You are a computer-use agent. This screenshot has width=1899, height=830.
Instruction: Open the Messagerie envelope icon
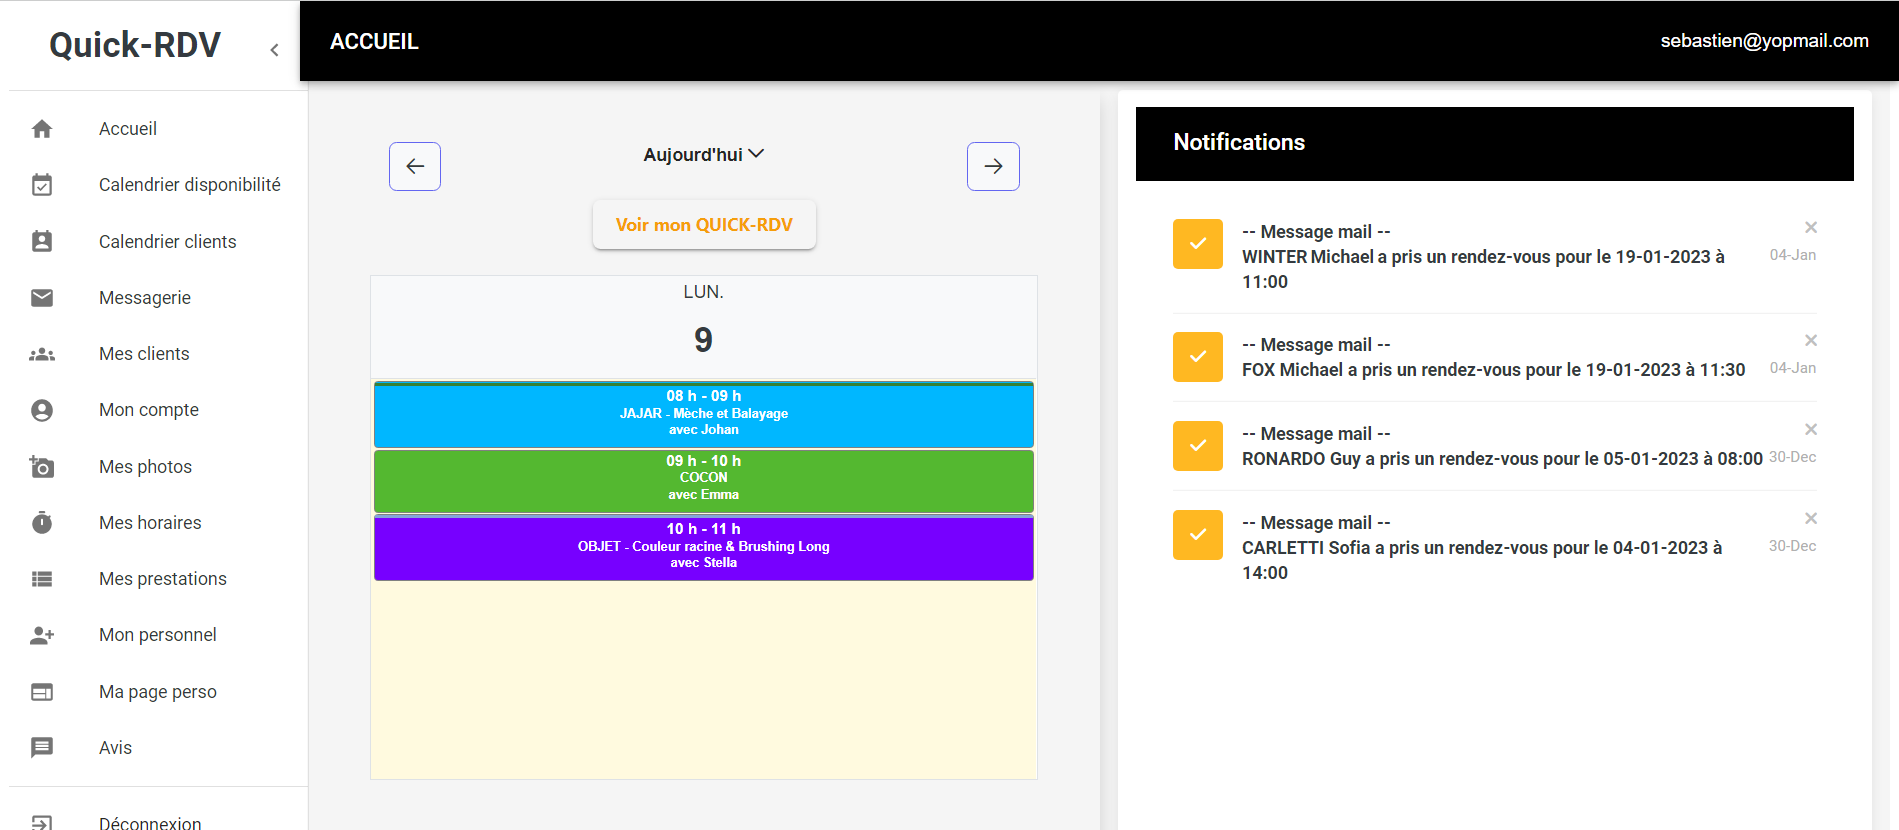coord(42,298)
